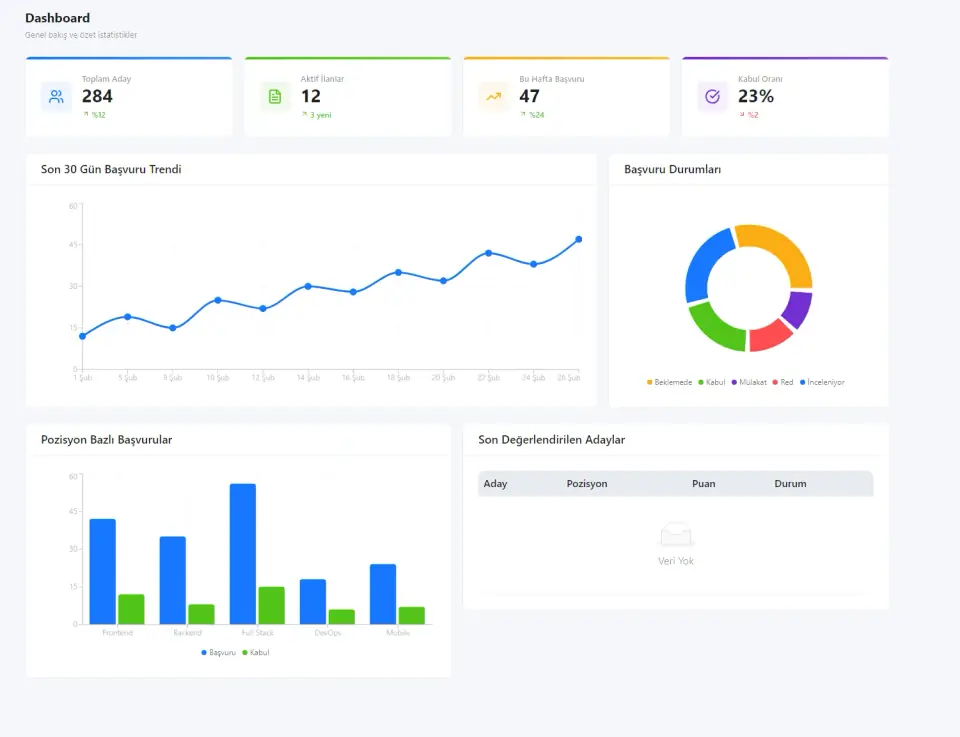Click the line chart point at 22 Şub
The height and width of the screenshot is (737, 960).
489,253
